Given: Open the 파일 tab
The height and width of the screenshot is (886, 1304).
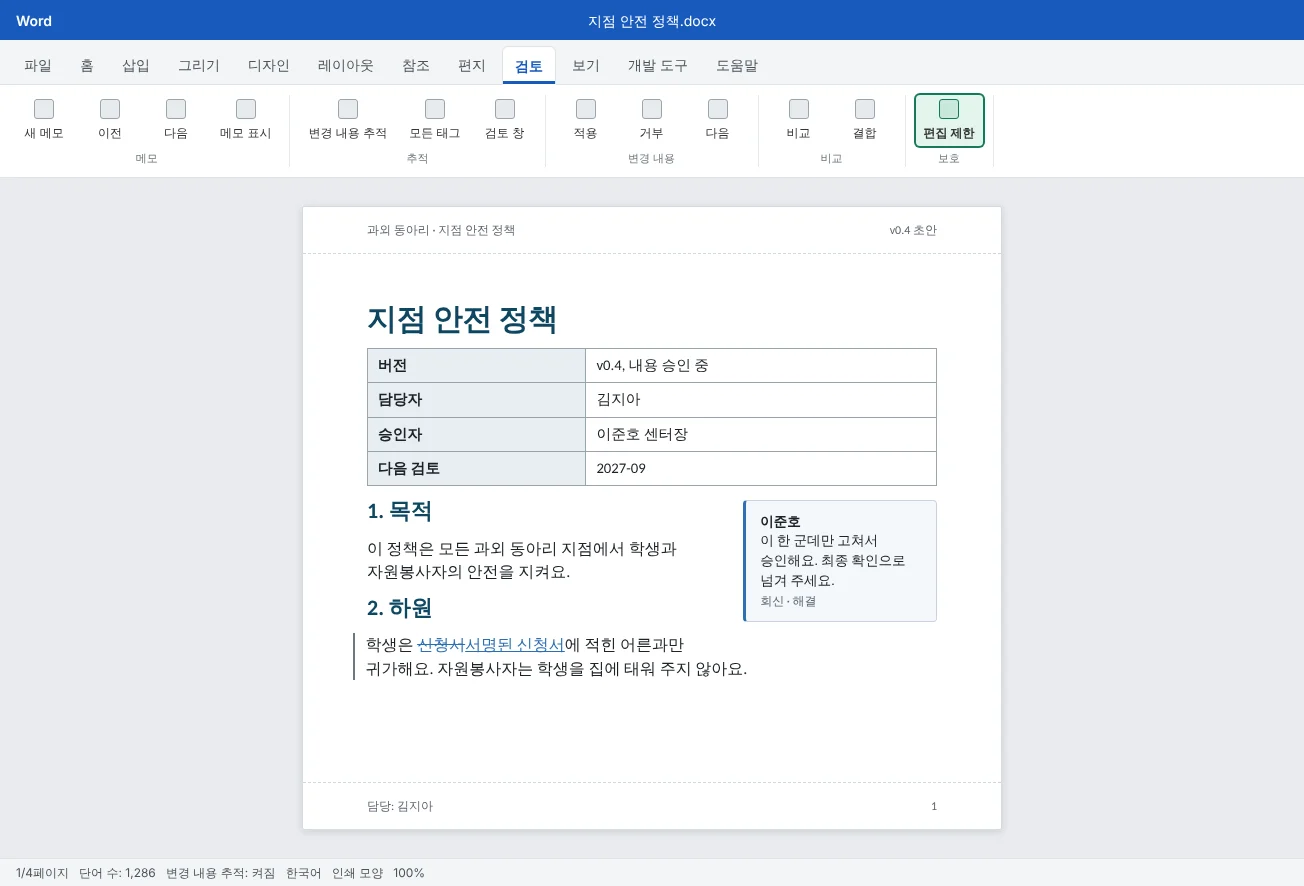Looking at the screenshot, I should [x=38, y=66].
